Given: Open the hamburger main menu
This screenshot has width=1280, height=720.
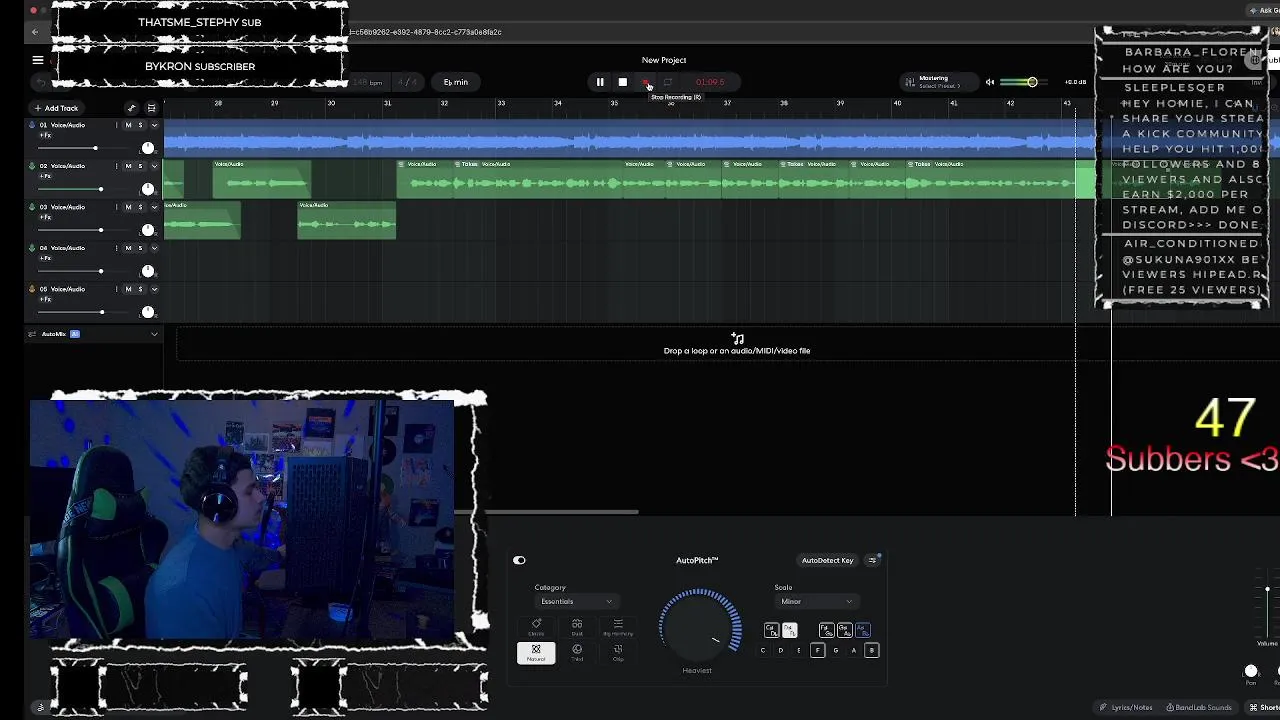Looking at the screenshot, I should 38,60.
